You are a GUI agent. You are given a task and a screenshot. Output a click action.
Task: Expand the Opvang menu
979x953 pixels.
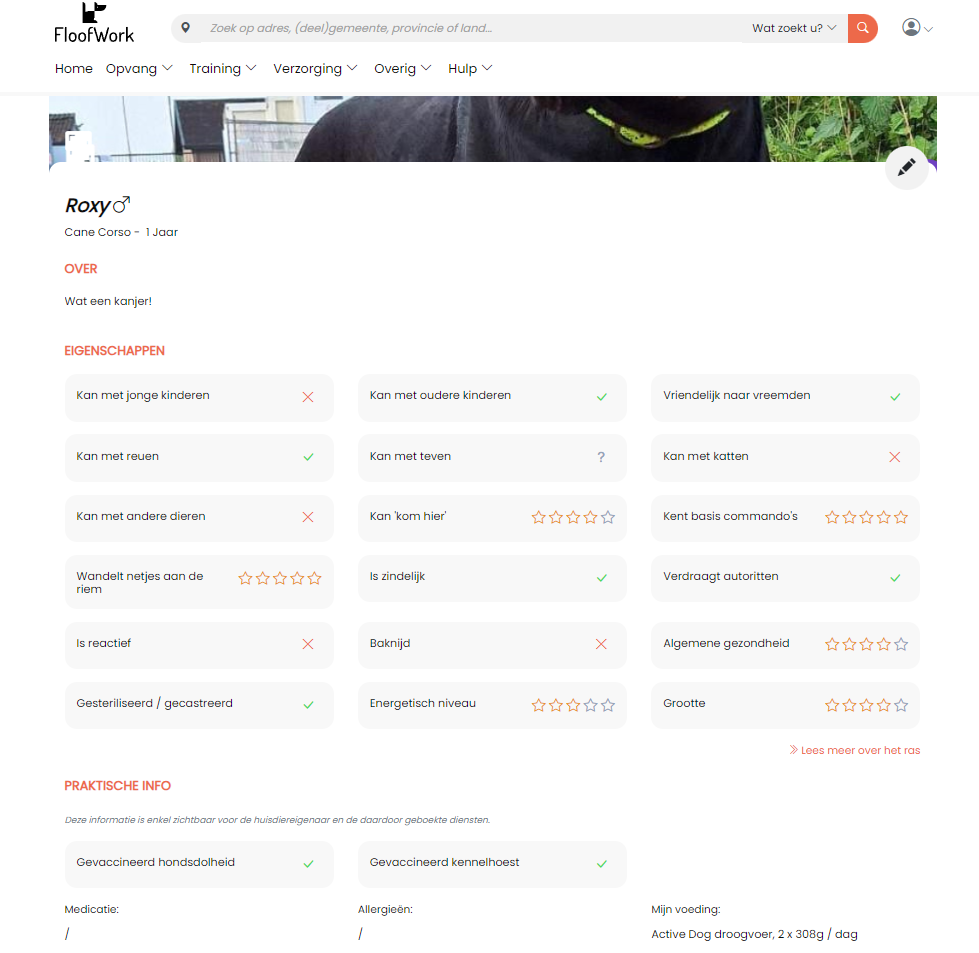click(x=139, y=69)
